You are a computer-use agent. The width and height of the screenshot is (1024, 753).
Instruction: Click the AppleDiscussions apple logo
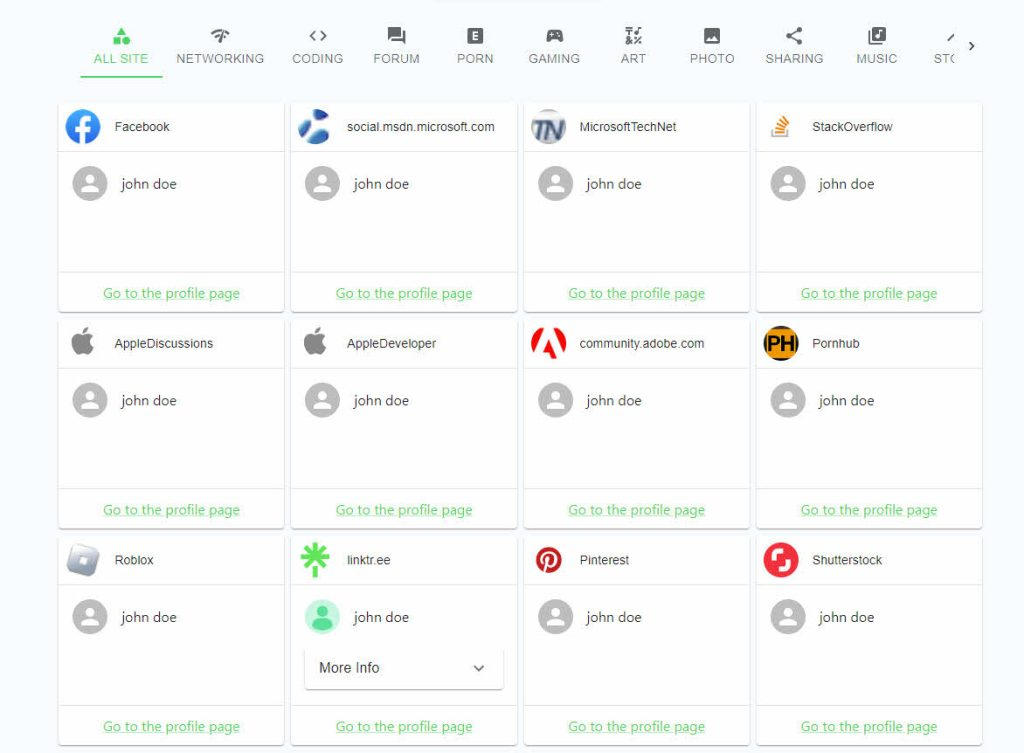click(83, 342)
